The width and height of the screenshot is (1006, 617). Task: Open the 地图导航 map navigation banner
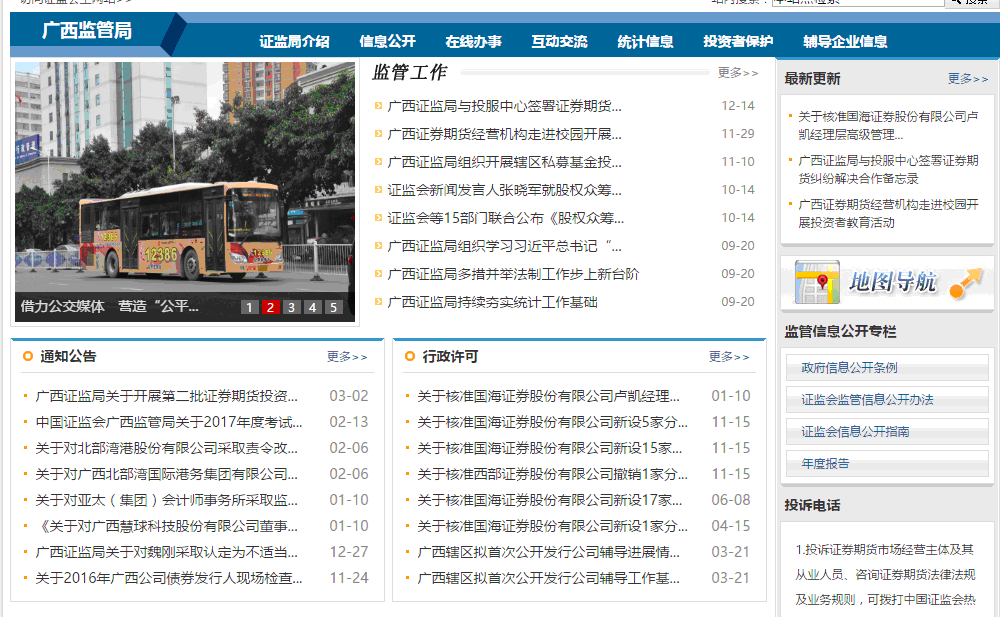887,282
